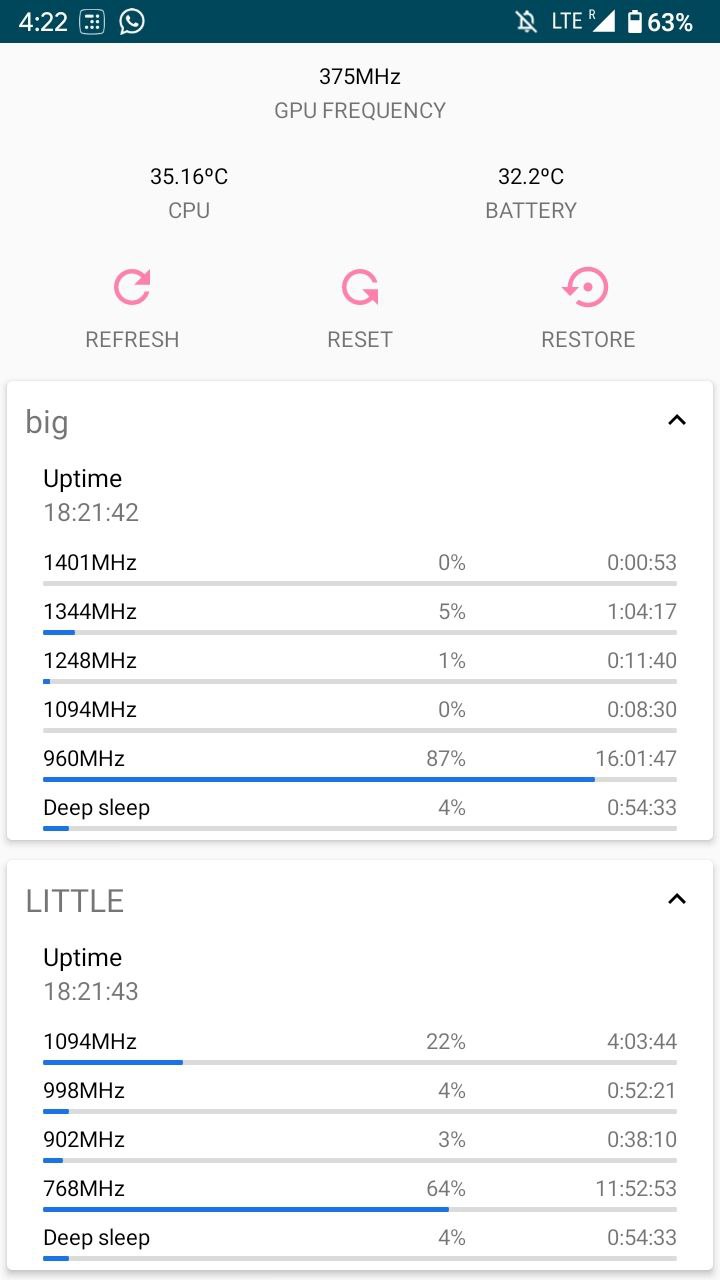Open the WhatsApp notification icon
Screen dimensions: 720x1280
pyautogui.click(x=132, y=21)
